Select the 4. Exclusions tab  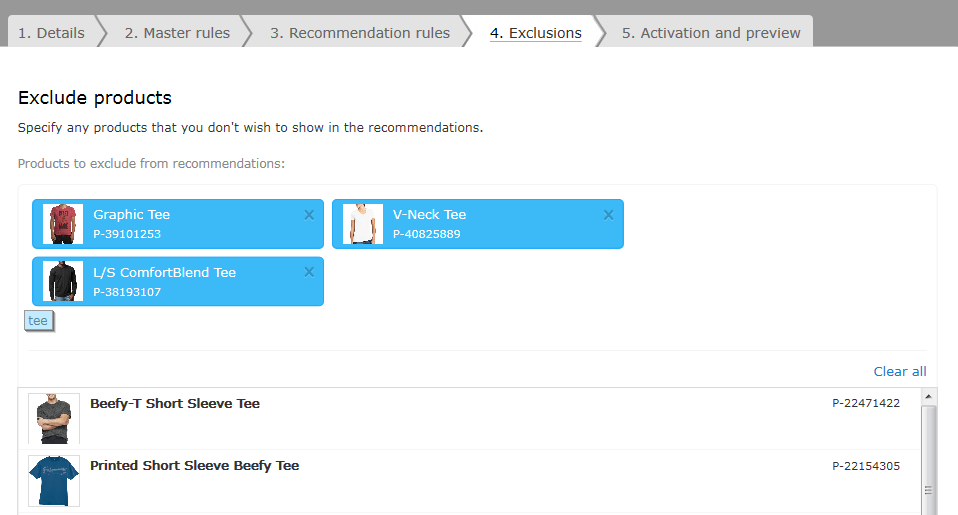coord(536,32)
